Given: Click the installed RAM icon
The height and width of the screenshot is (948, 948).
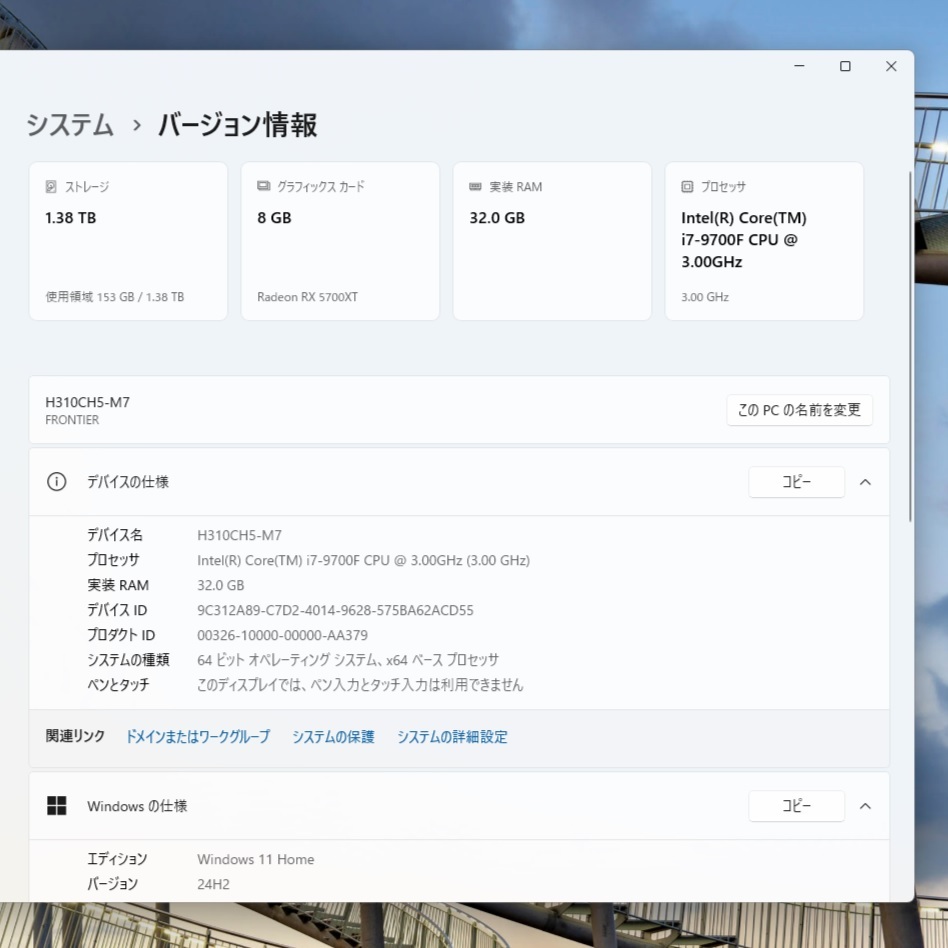Looking at the screenshot, I should pyautogui.click(x=475, y=187).
